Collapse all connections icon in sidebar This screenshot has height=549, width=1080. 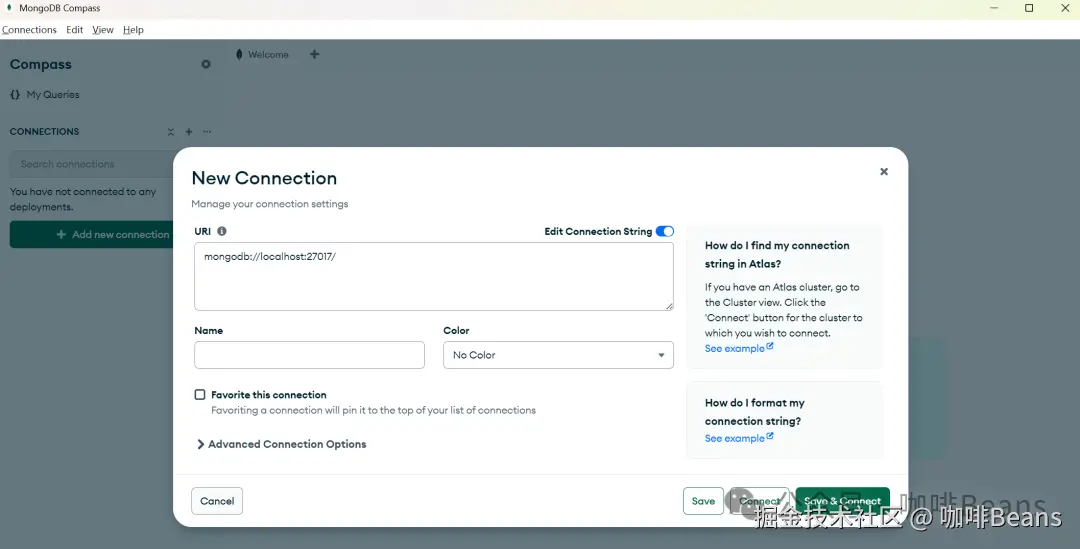pyautogui.click(x=171, y=132)
